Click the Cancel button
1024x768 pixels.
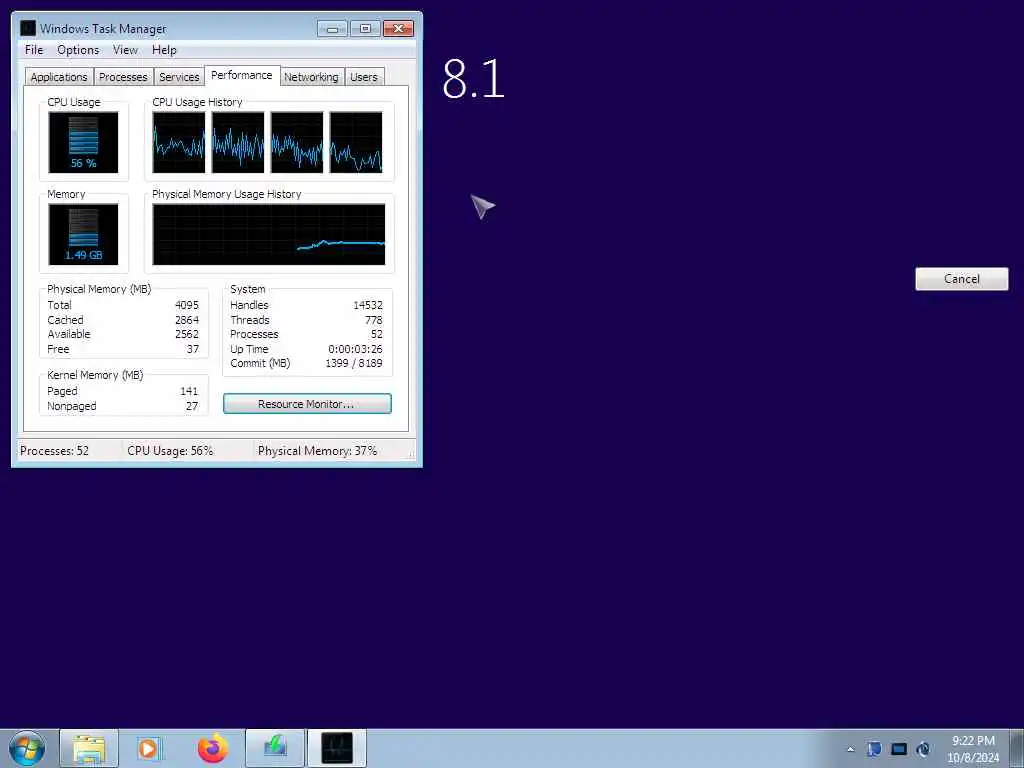click(961, 279)
